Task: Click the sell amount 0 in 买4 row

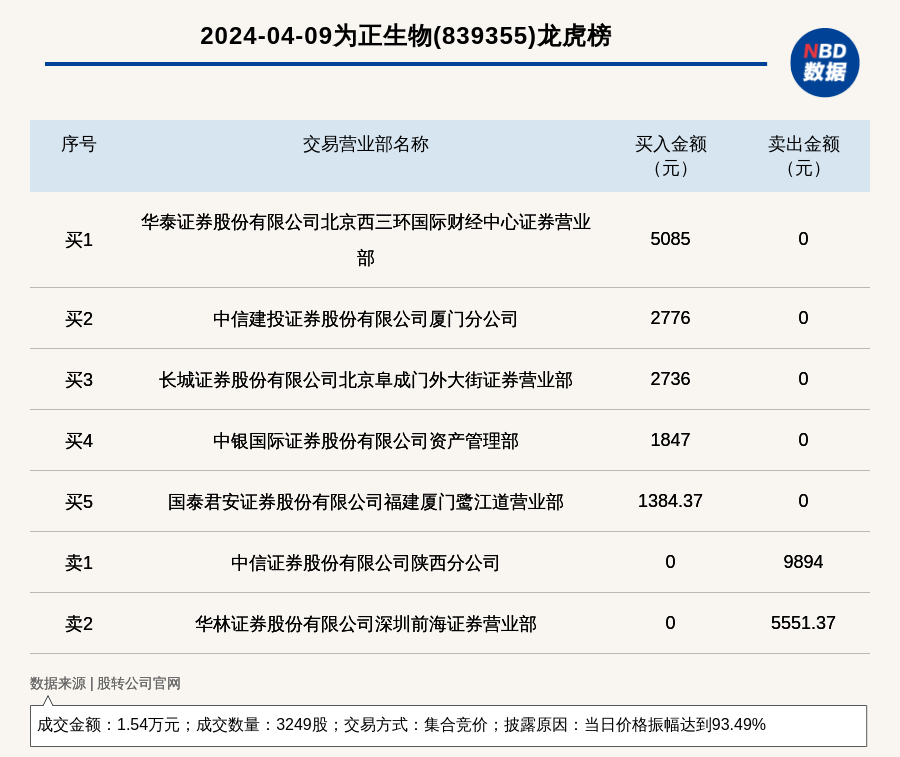Action: click(803, 440)
